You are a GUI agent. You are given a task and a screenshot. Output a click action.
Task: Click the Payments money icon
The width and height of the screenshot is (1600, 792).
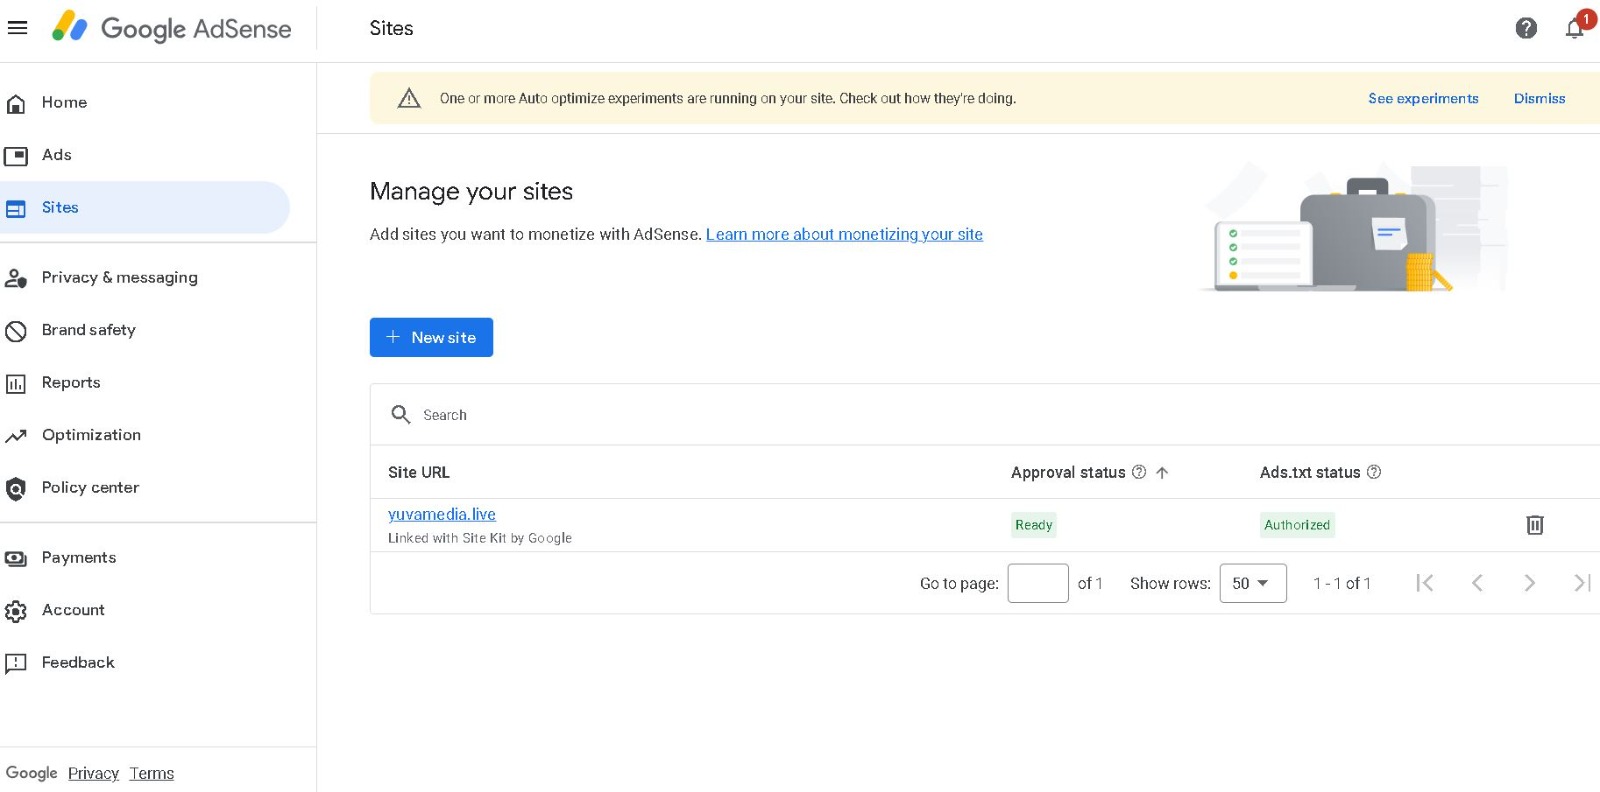pos(16,558)
